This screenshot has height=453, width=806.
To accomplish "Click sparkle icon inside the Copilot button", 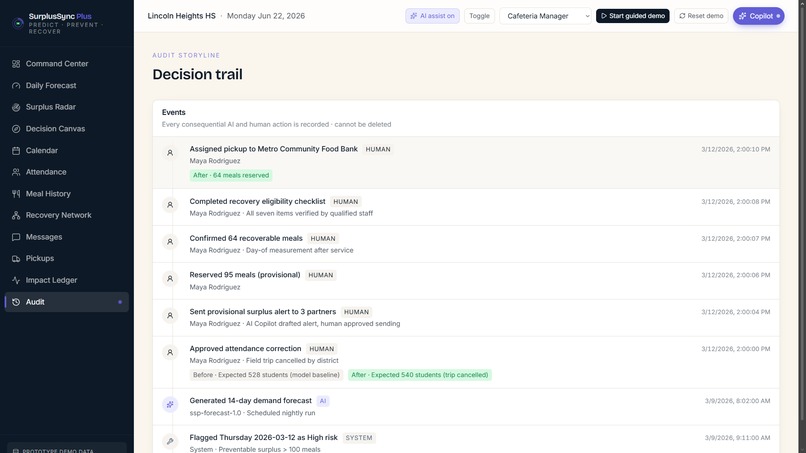I will [x=742, y=16].
